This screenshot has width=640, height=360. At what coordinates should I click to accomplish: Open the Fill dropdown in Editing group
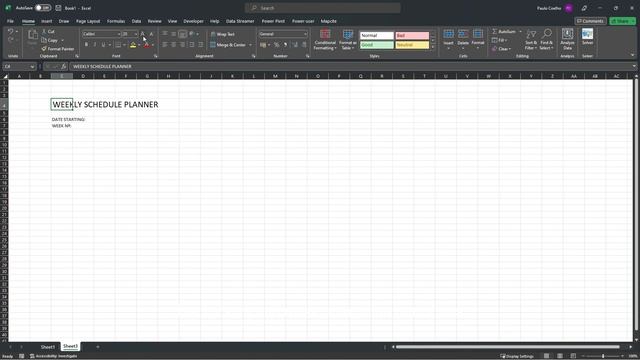coord(500,40)
